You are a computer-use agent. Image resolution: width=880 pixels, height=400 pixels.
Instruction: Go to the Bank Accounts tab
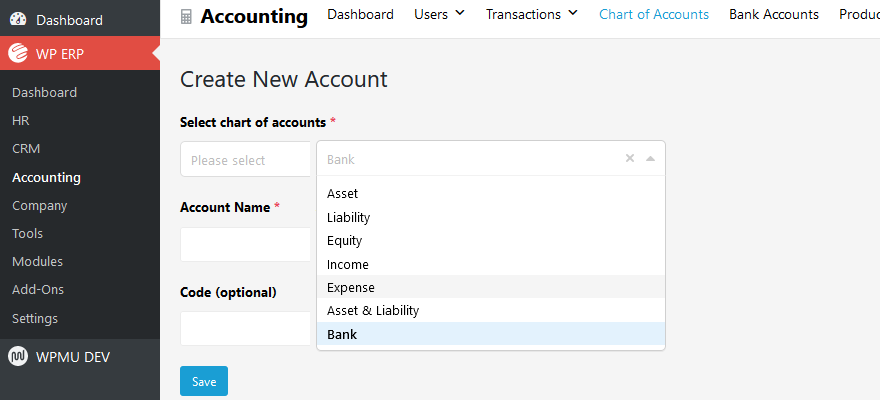coord(774,15)
